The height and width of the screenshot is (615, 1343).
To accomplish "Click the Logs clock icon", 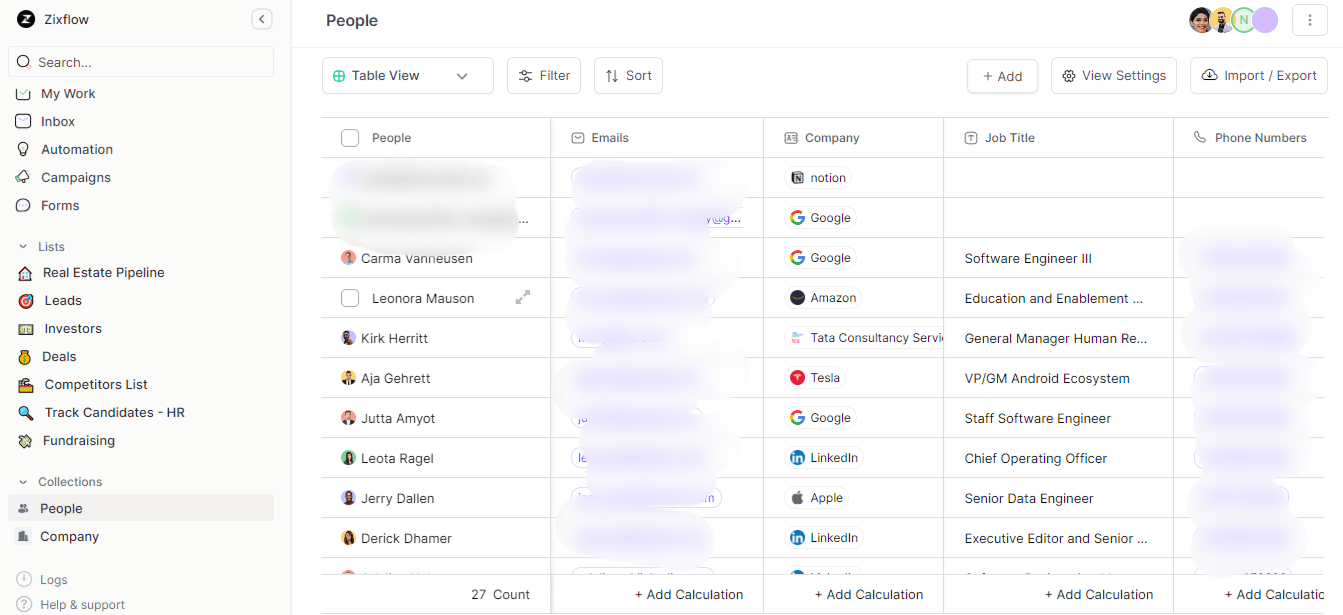I will (24, 579).
